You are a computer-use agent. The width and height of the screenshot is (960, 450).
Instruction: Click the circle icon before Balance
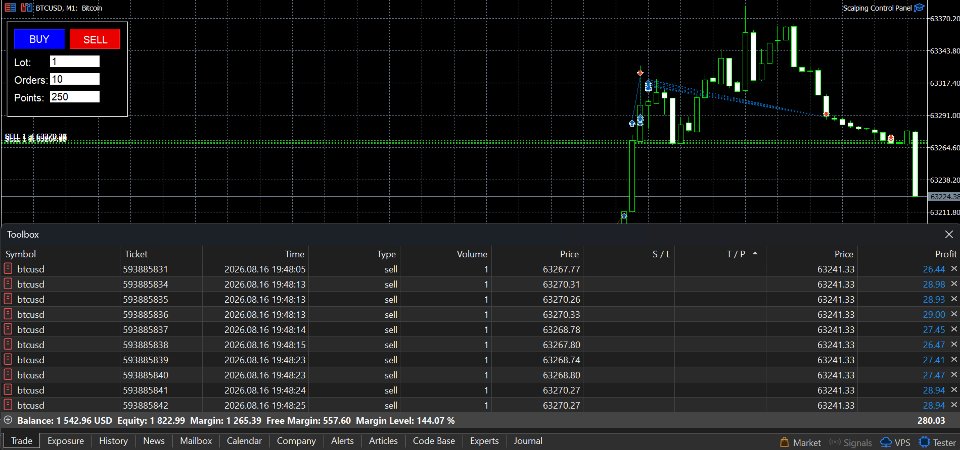click(x=8, y=421)
